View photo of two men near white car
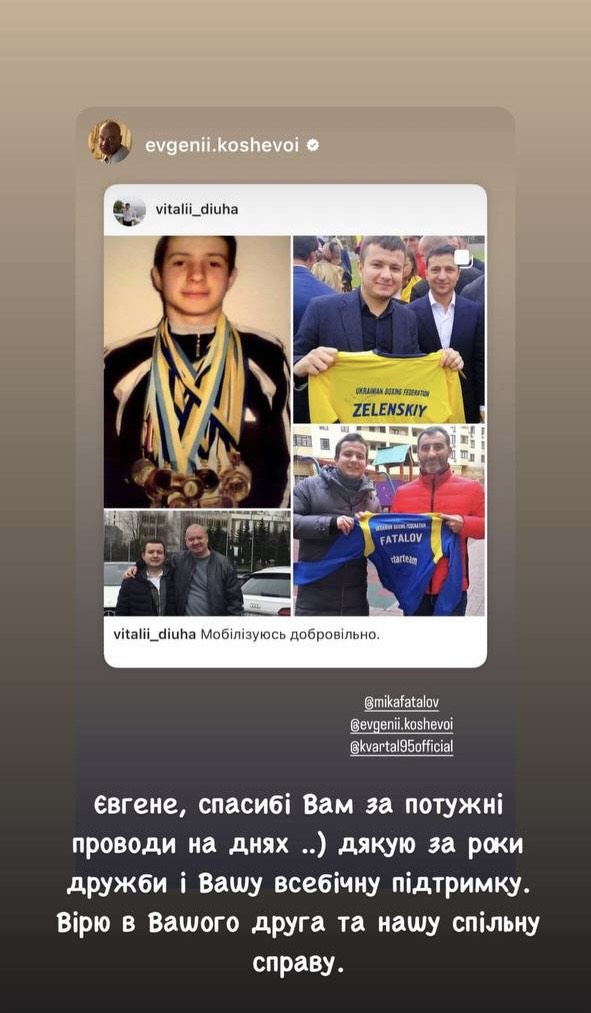Screen dimensions: 591x1013 coord(197,563)
